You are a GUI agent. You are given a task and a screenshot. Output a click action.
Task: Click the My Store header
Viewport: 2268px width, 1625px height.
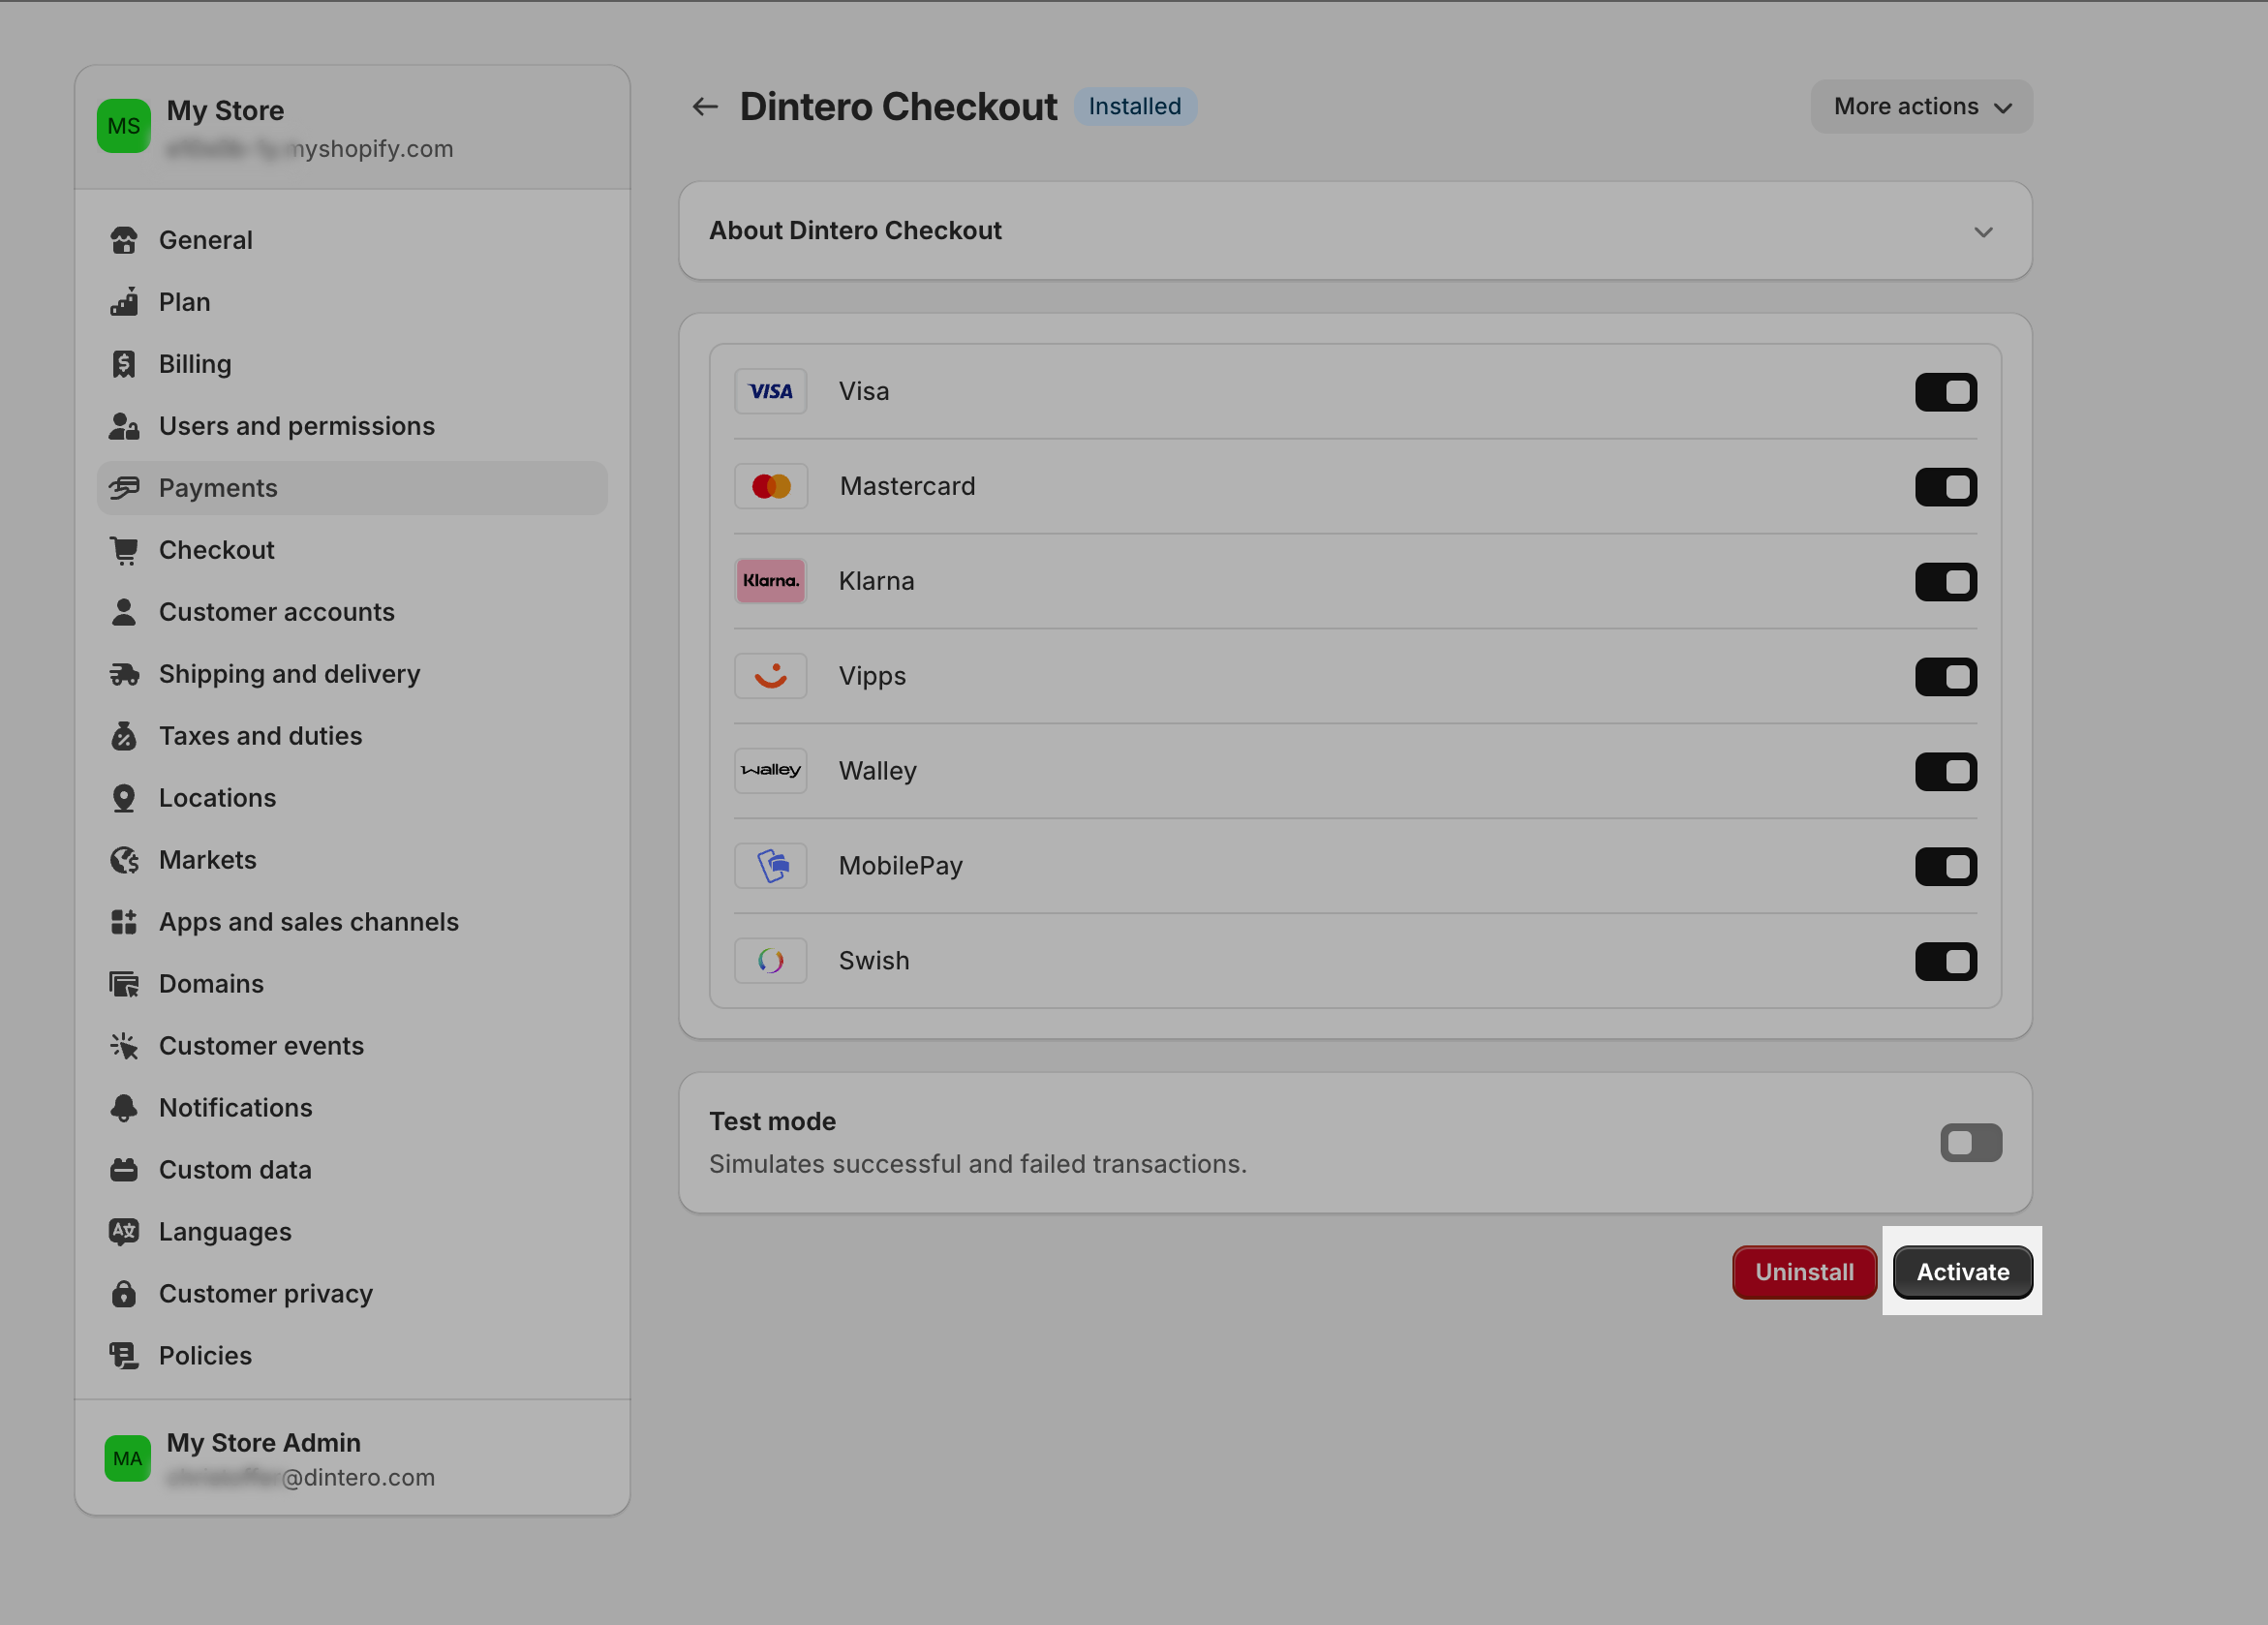point(352,128)
